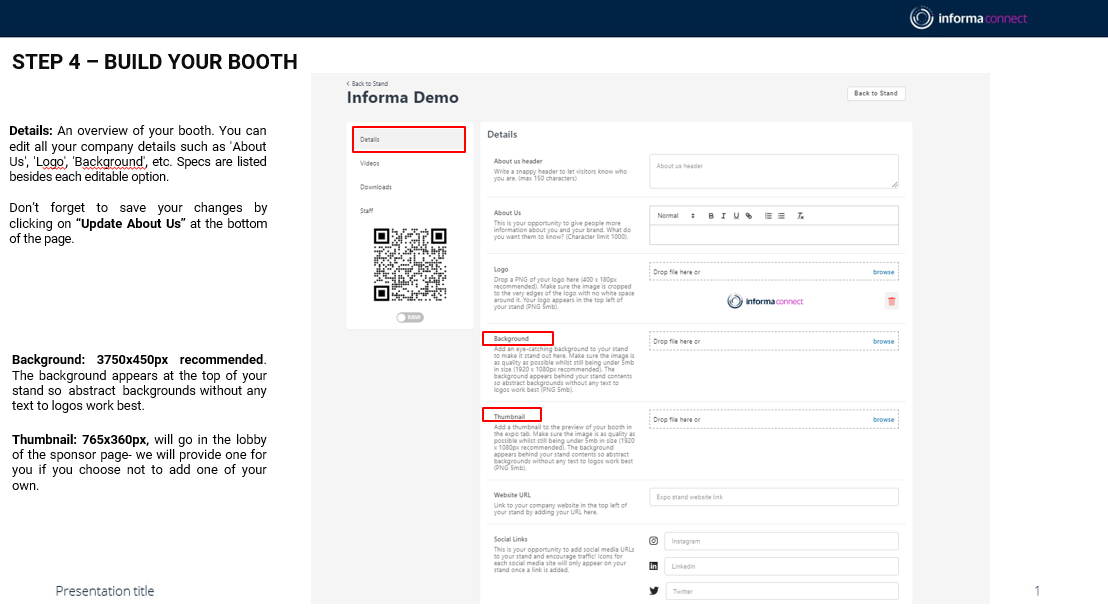Browse for a background image file
This screenshot has height=612, width=1108.
(883, 342)
